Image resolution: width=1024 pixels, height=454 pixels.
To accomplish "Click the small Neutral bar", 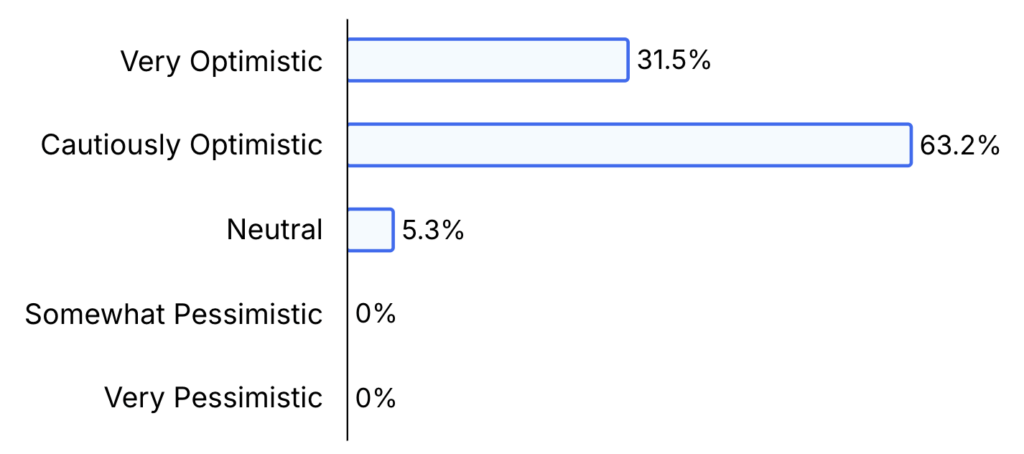I will (x=370, y=230).
